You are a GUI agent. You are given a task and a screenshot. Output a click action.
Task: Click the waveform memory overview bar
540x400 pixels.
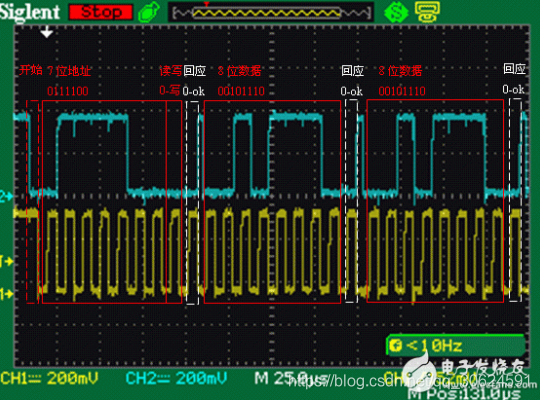tap(271, 13)
